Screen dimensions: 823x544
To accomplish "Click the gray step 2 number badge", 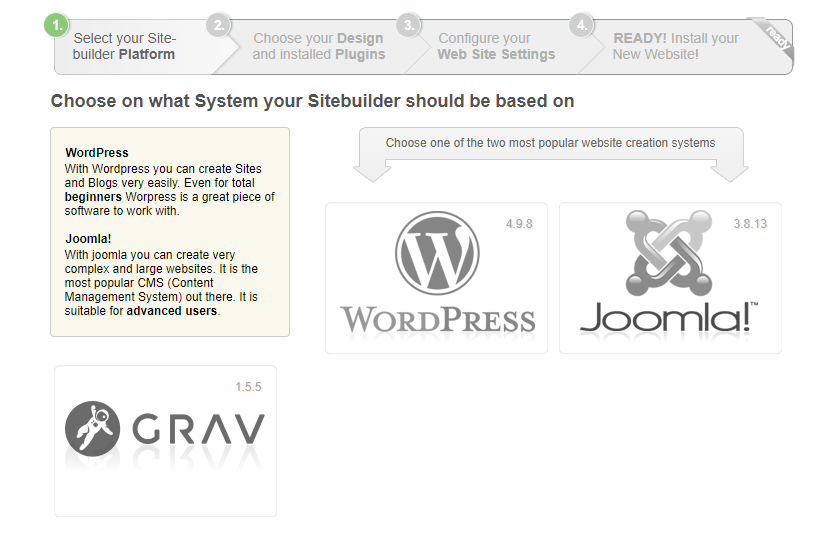I will coord(219,25).
